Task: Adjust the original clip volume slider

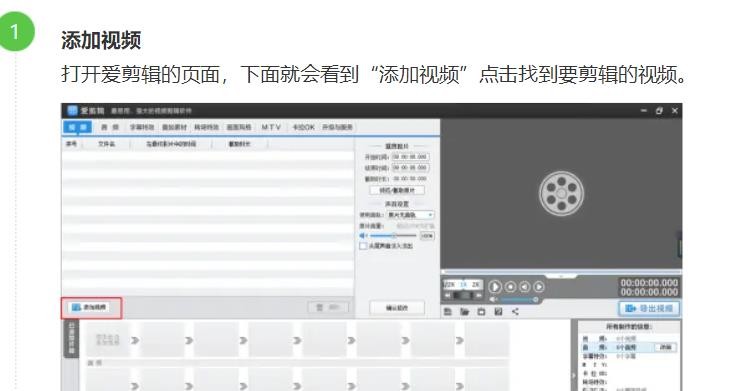Action: click(x=393, y=236)
